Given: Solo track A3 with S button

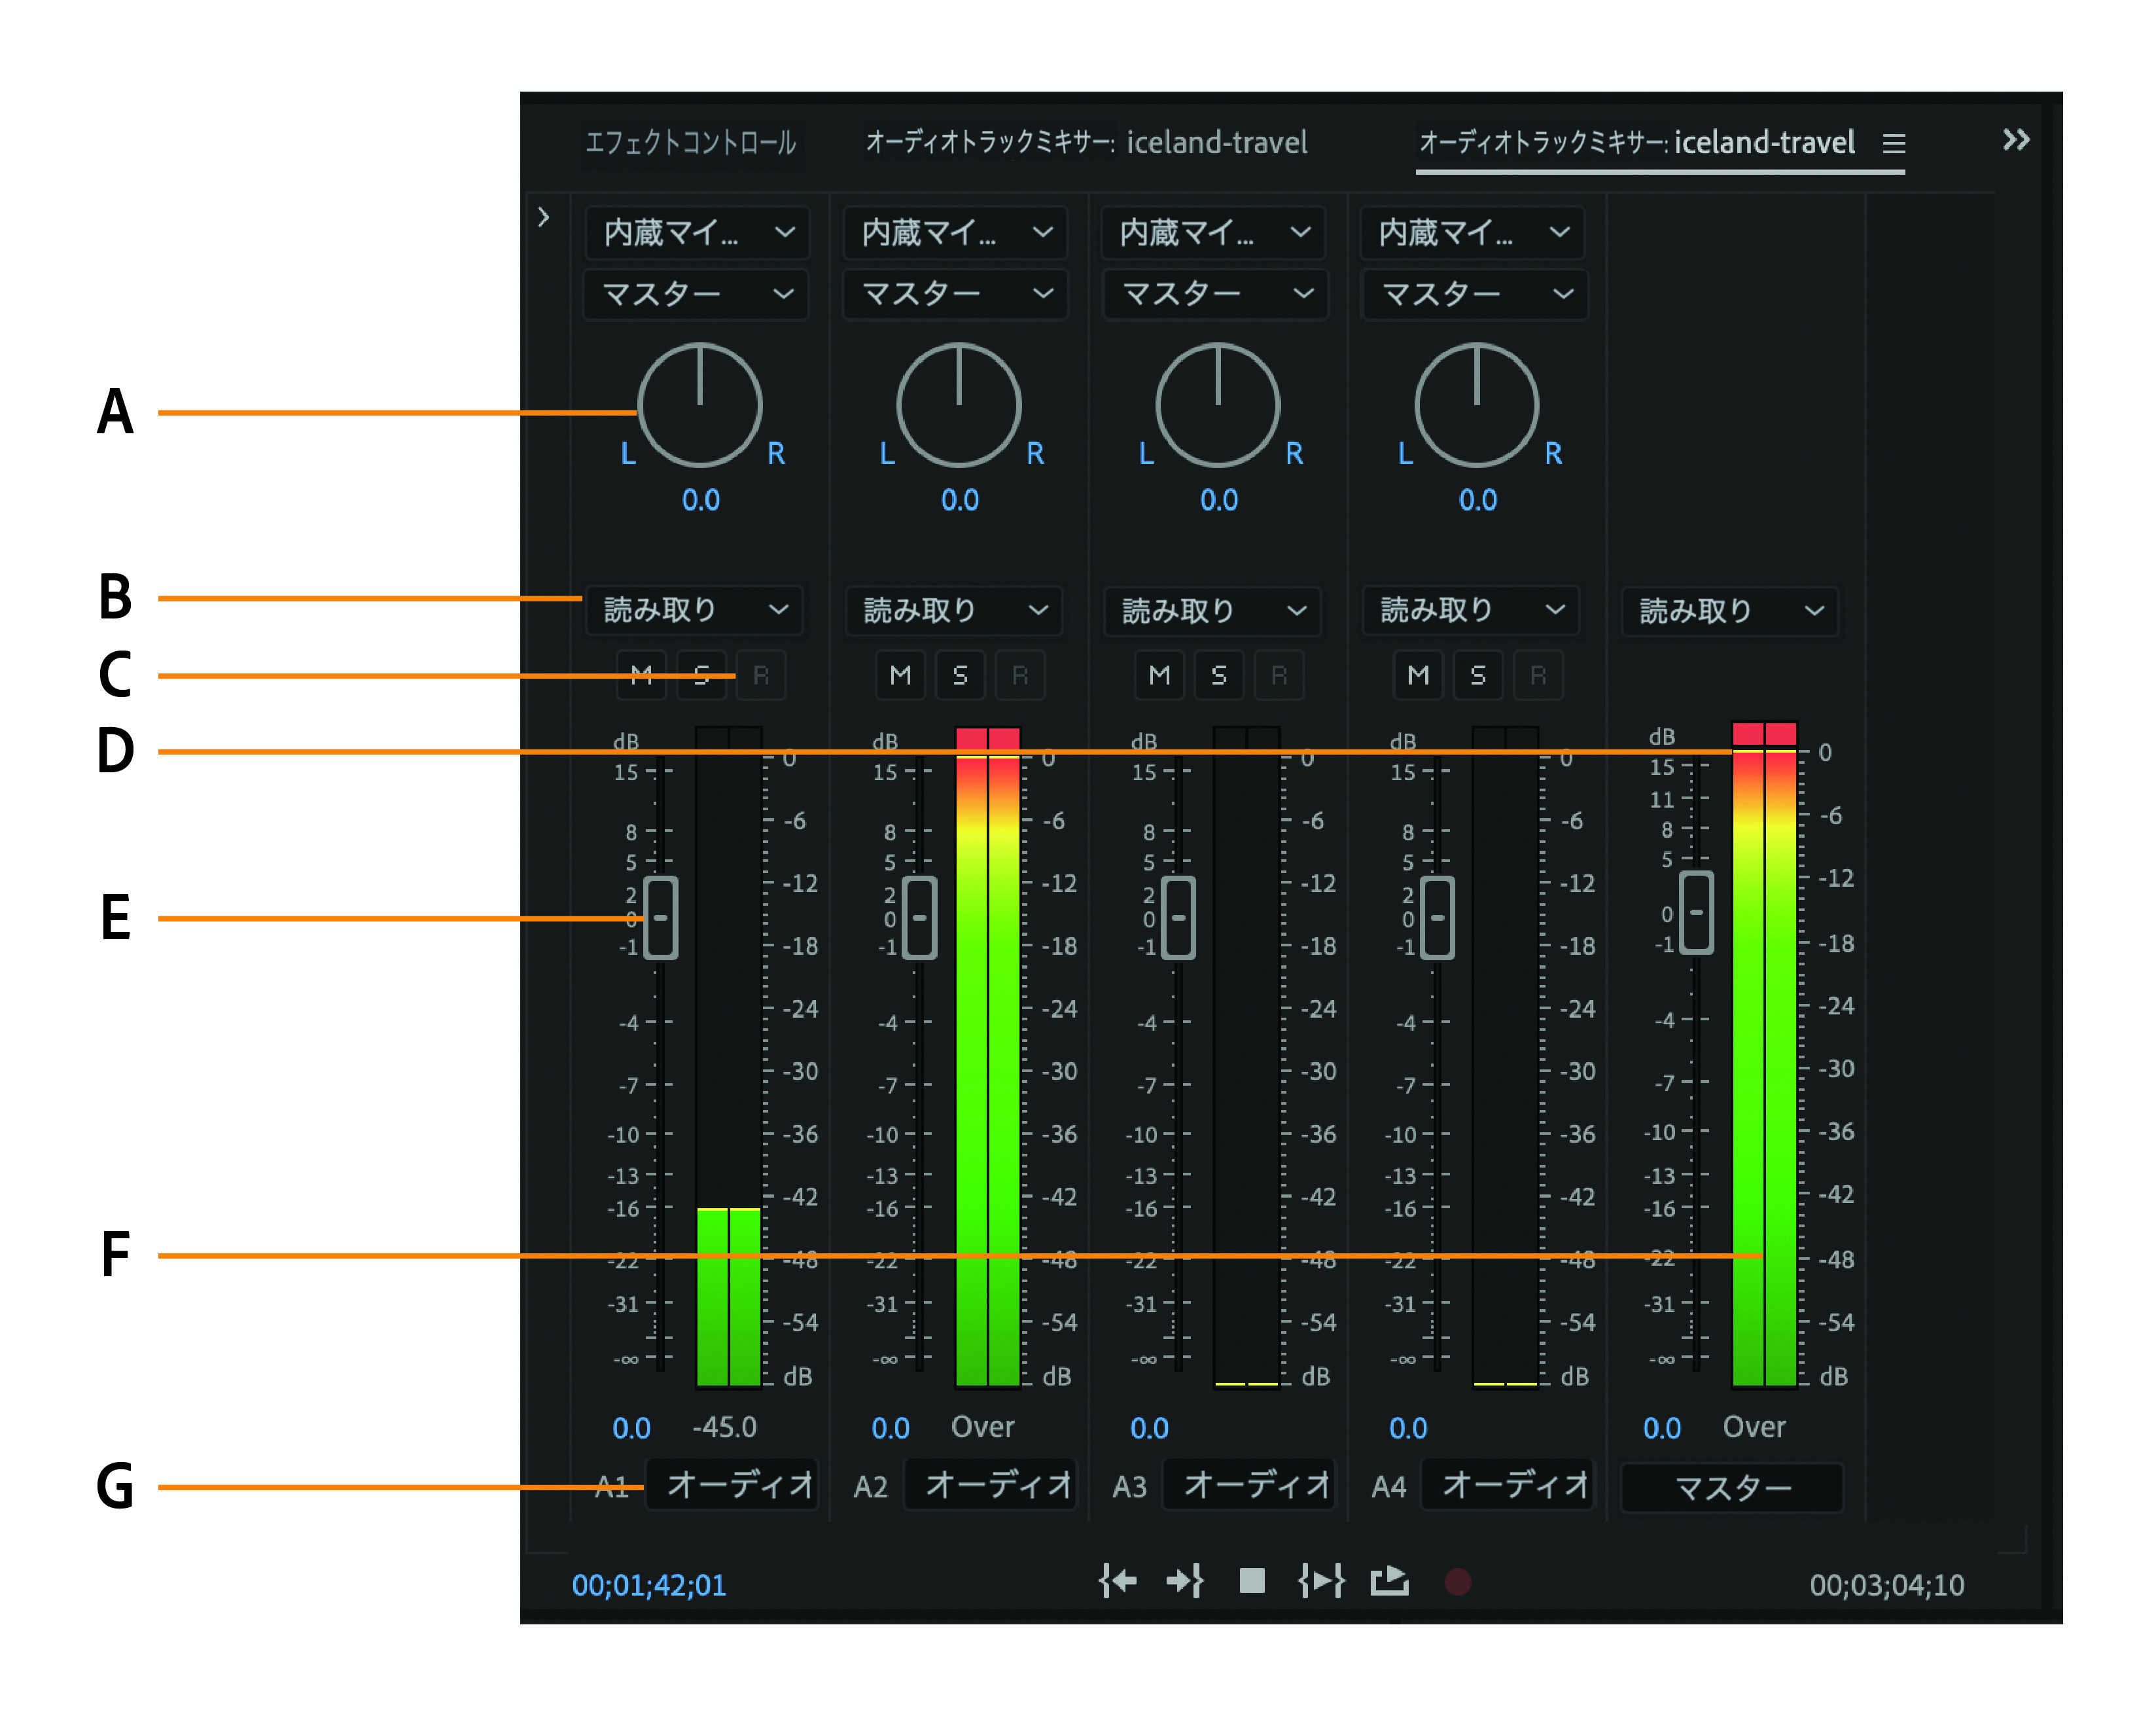Looking at the screenshot, I should coord(1219,675).
